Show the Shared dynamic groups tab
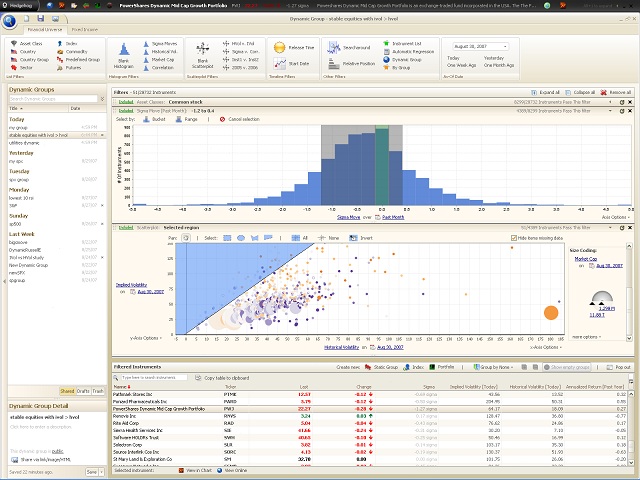This screenshot has width=640, height=480. 67,391
